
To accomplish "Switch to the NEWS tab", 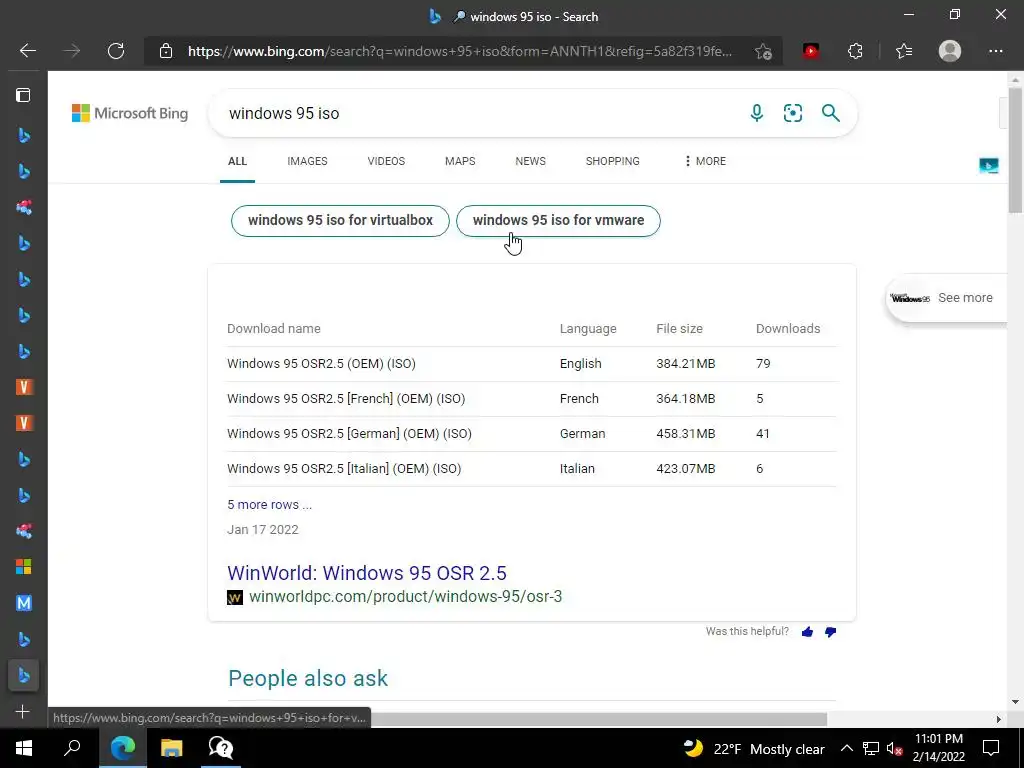I will coord(530,161).
